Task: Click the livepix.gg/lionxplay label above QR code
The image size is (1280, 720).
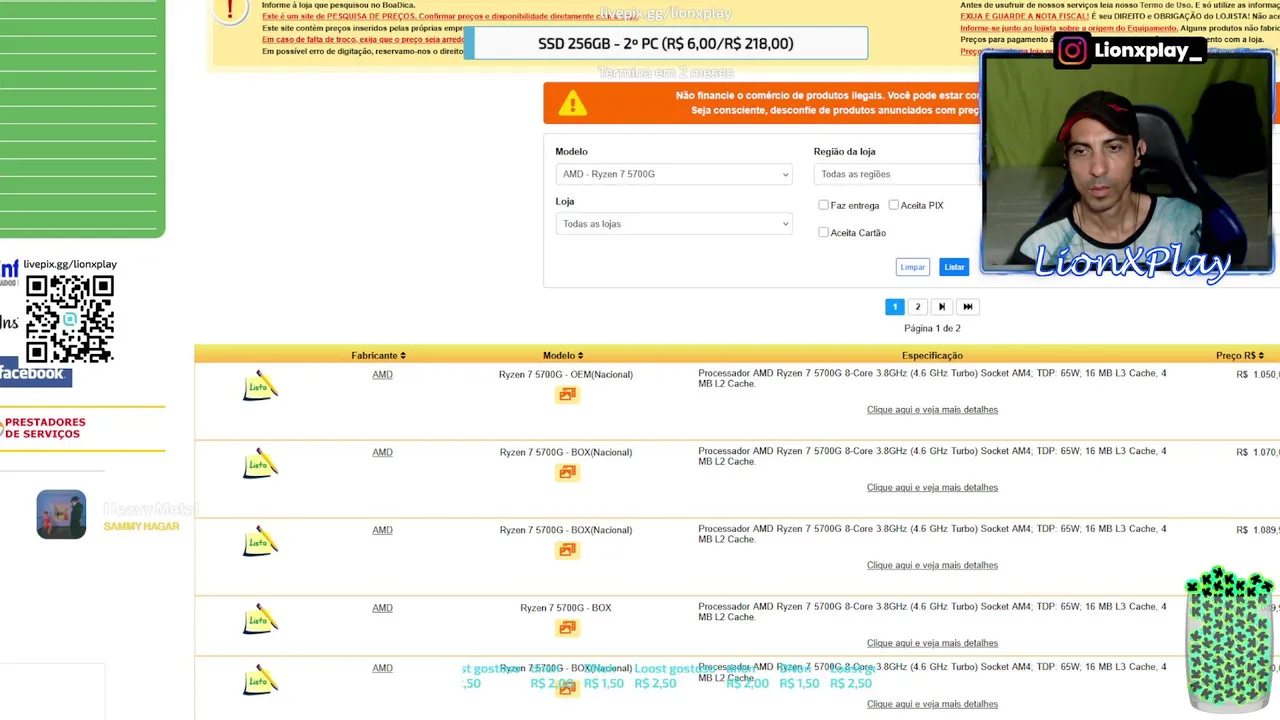Action: [x=70, y=264]
